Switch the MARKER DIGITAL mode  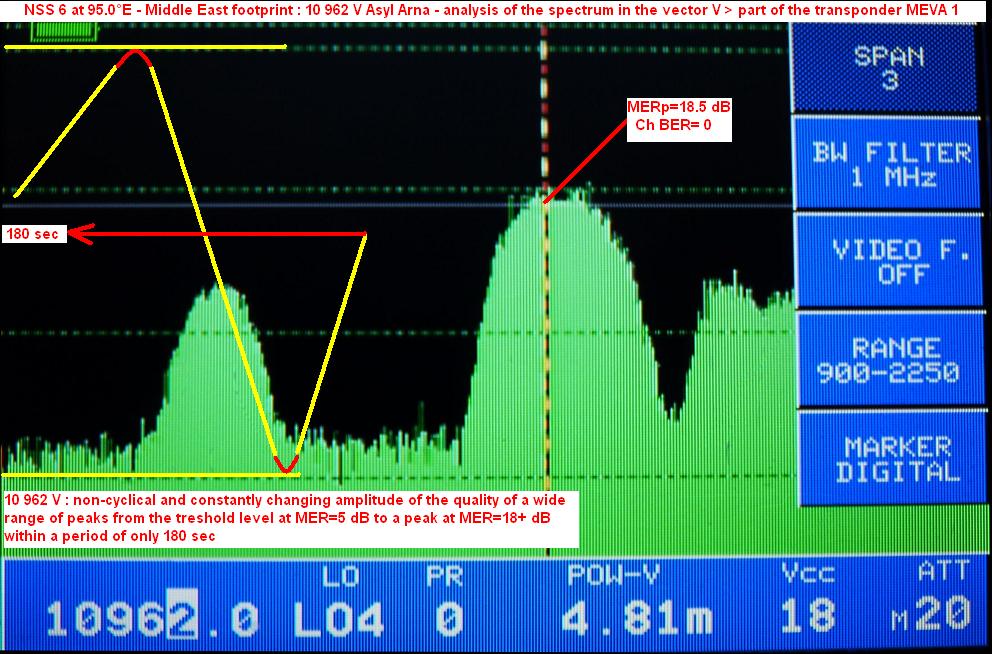[891, 458]
